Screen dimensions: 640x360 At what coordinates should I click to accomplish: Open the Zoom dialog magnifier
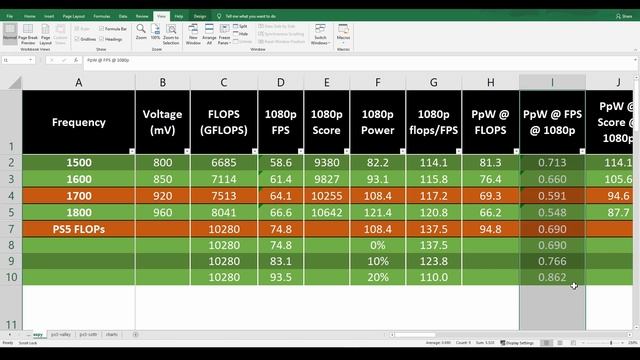[x=141, y=32]
